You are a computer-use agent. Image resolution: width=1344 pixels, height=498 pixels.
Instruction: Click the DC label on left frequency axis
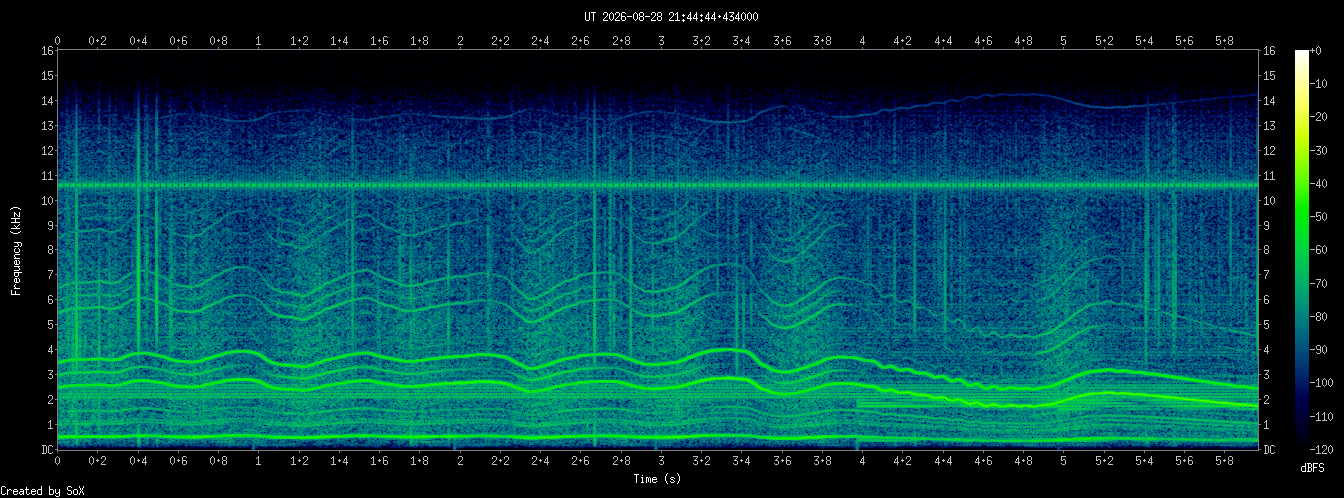(x=47, y=449)
